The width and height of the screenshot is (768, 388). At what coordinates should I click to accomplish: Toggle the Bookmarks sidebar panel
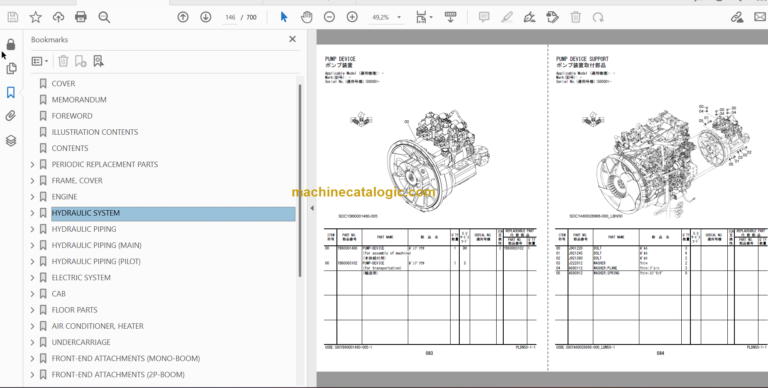(x=11, y=92)
